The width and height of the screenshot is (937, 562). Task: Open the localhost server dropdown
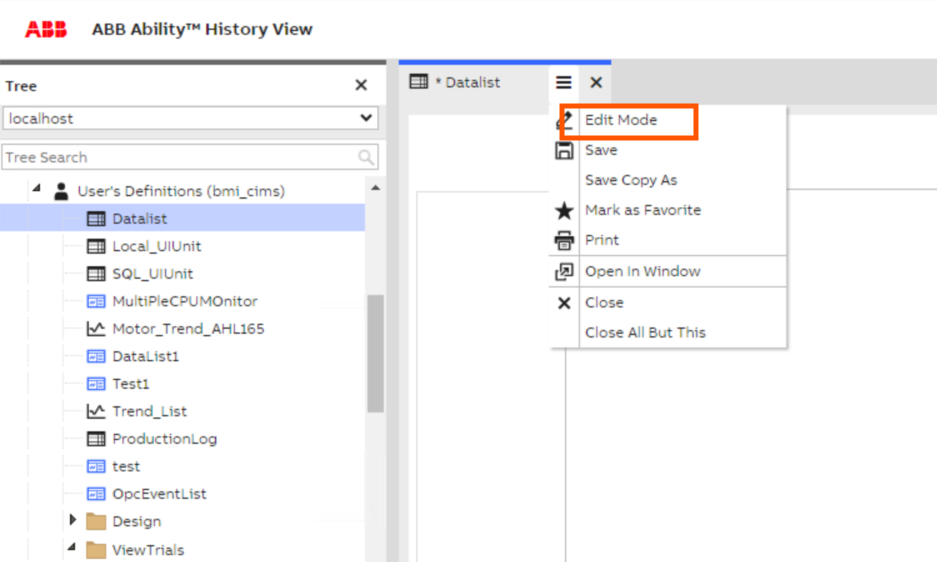click(x=191, y=118)
